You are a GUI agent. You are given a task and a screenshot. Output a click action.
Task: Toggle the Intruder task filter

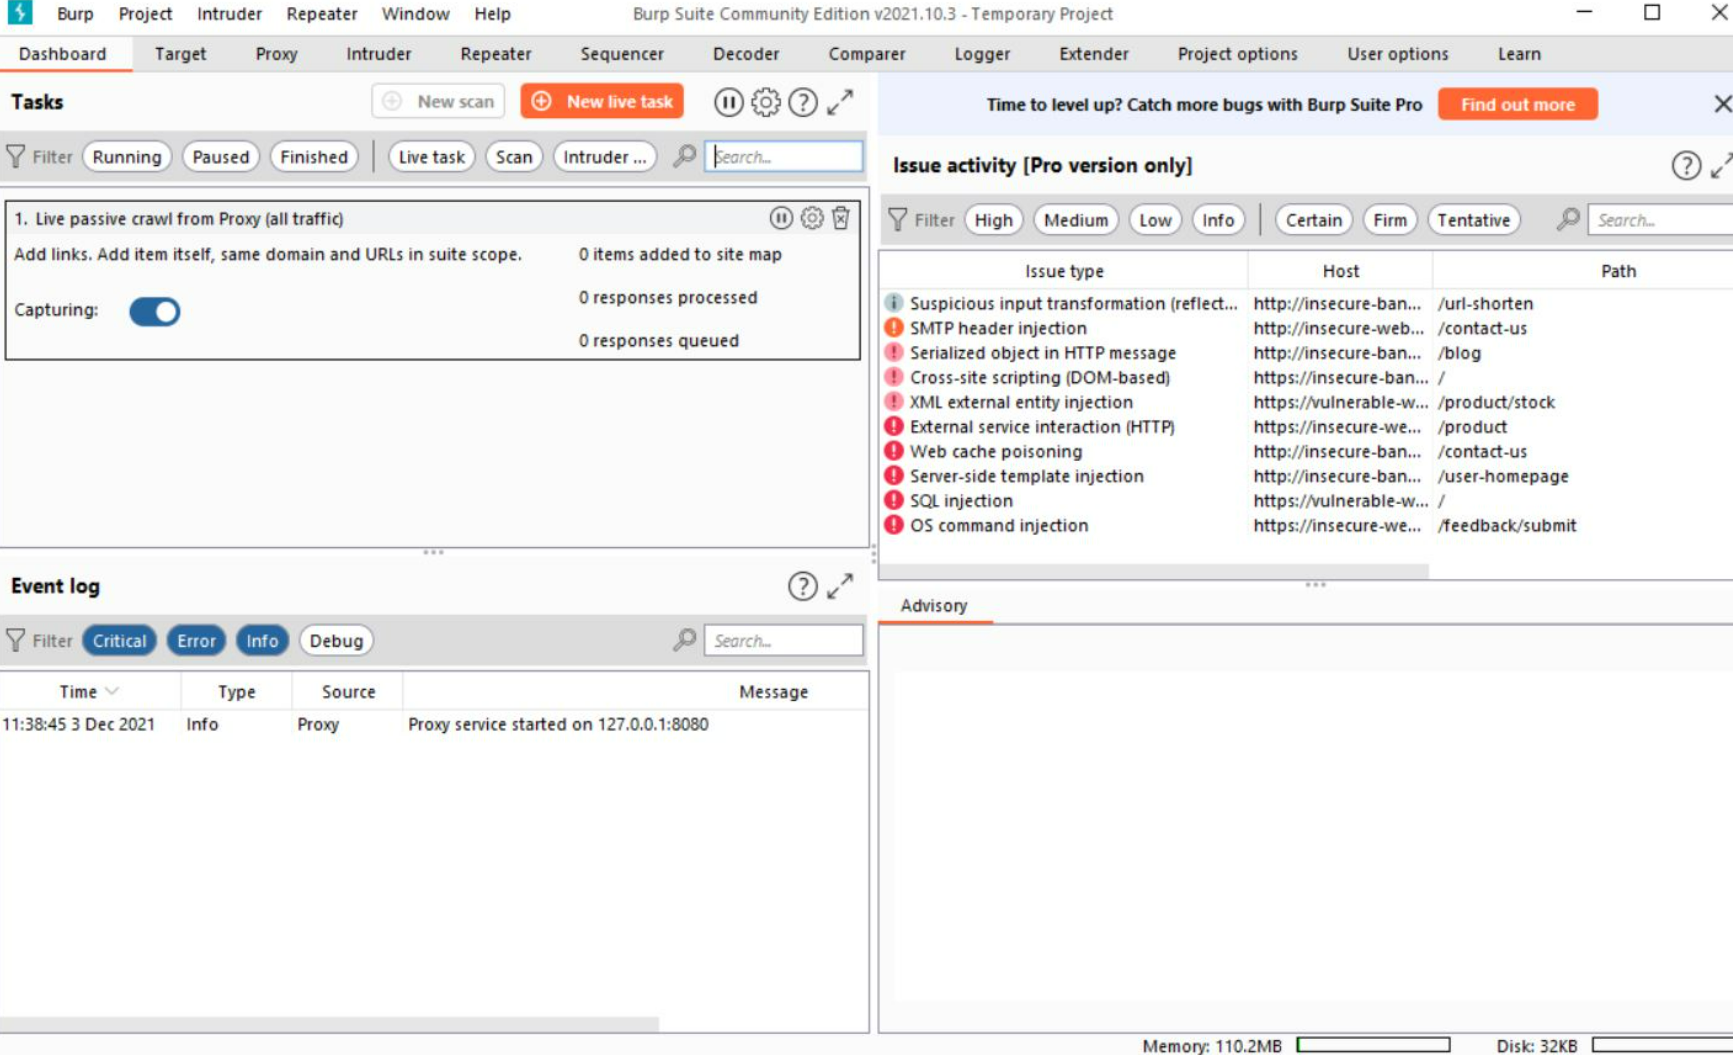click(x=605, y=157)
